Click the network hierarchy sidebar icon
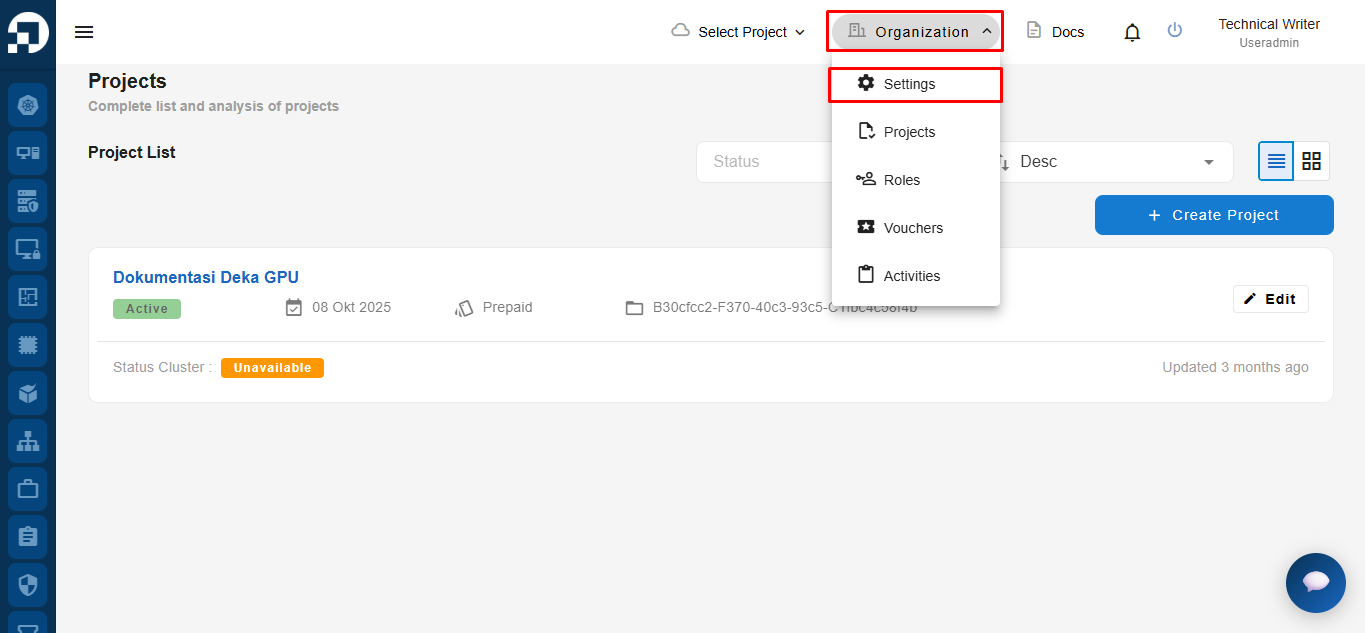 coord(28,441)
